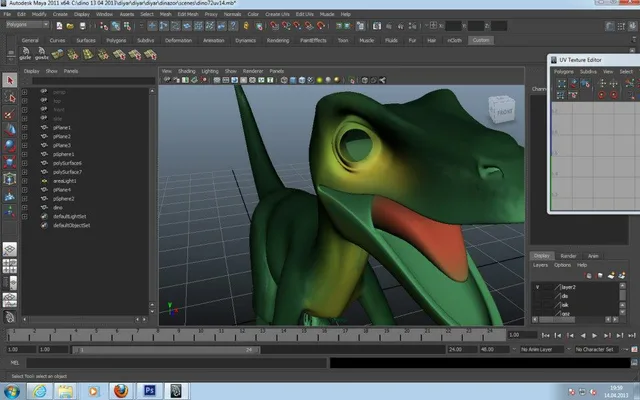Toggle visibility V box of layer2
The image size is (640, 400).
(537, 287)
